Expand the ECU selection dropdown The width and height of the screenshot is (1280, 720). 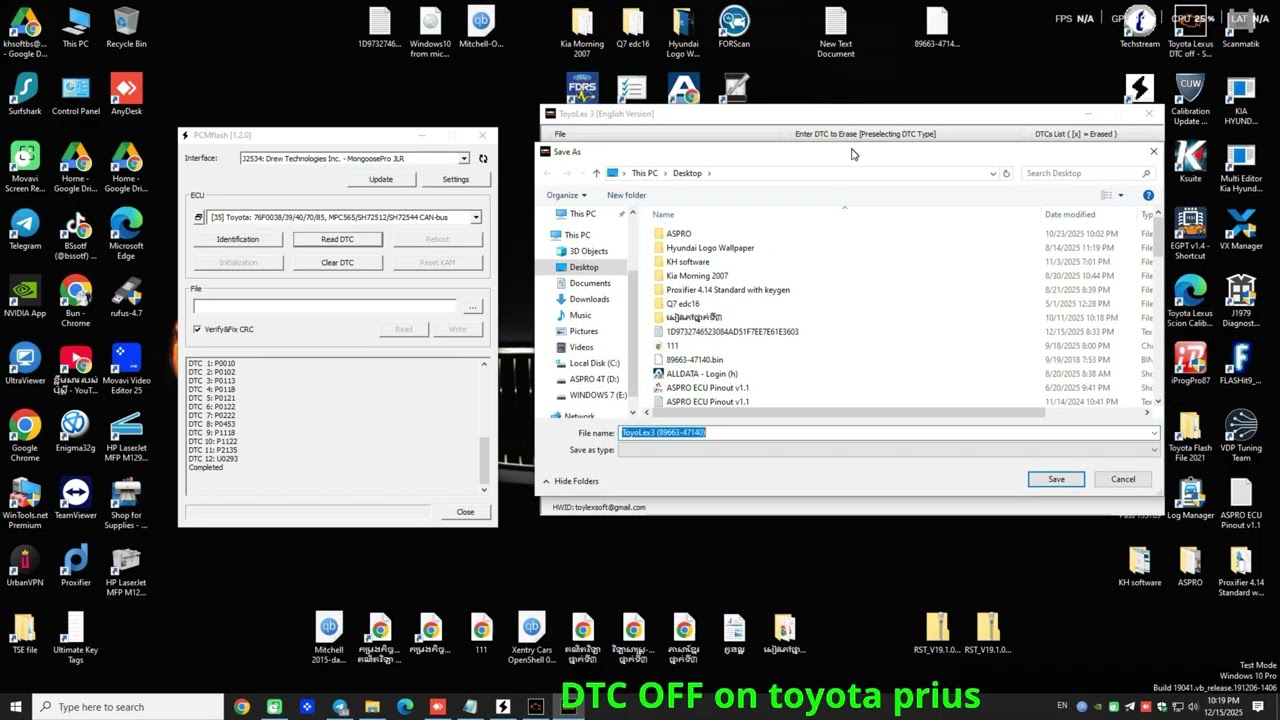tap(476, 217)
